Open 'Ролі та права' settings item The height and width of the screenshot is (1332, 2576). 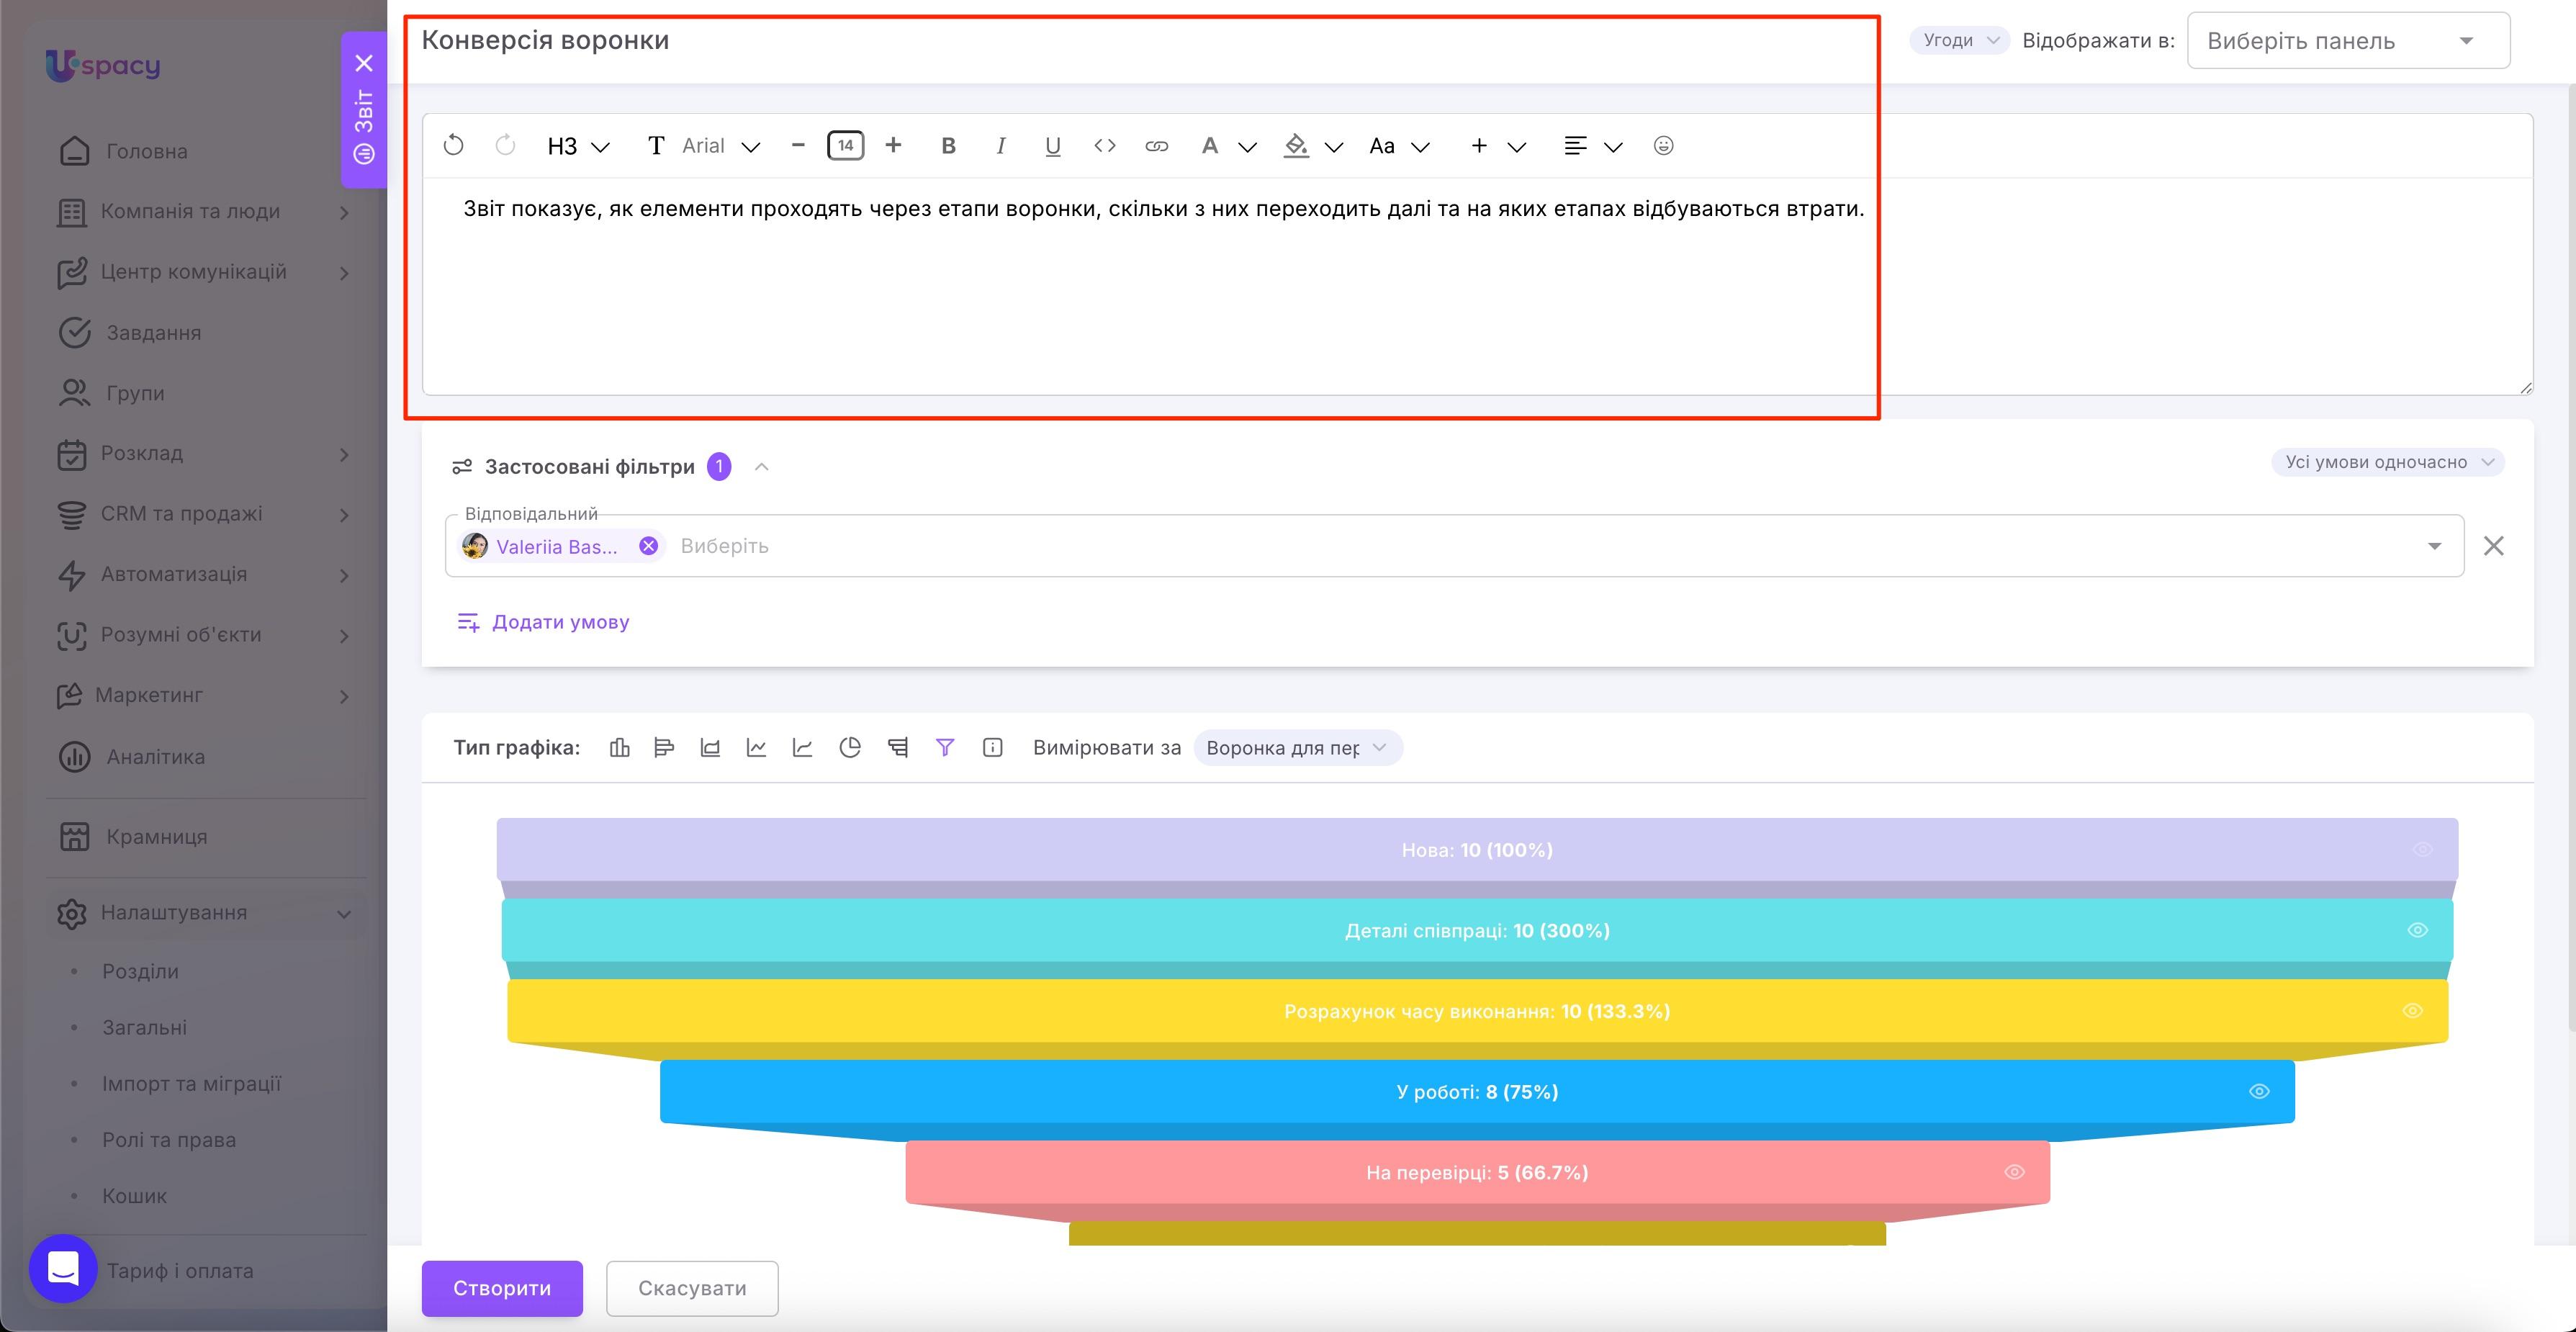(x=169, y=1140)
